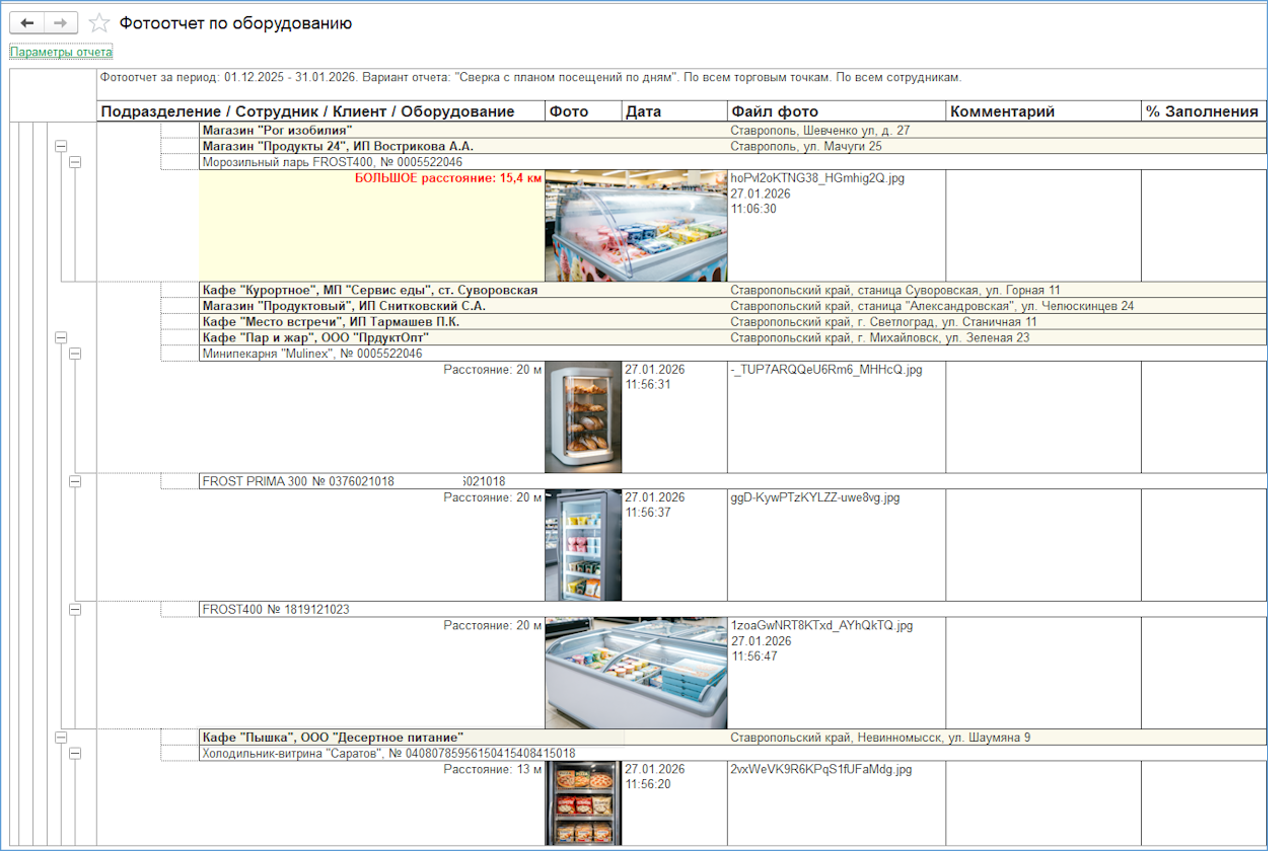Open the Mulinex mini-bakery photo
The width and height of the screenshot is (1268, 851).
click(x=583, y=417)
